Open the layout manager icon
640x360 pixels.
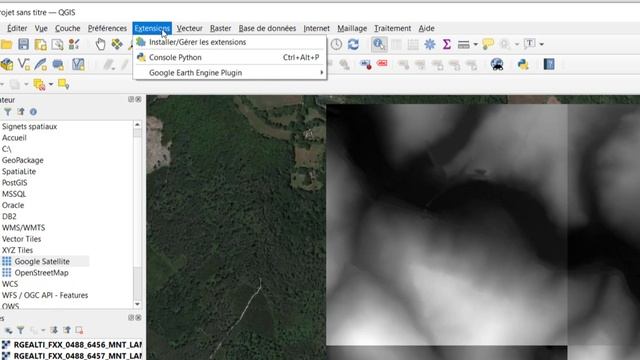[57, 44]
